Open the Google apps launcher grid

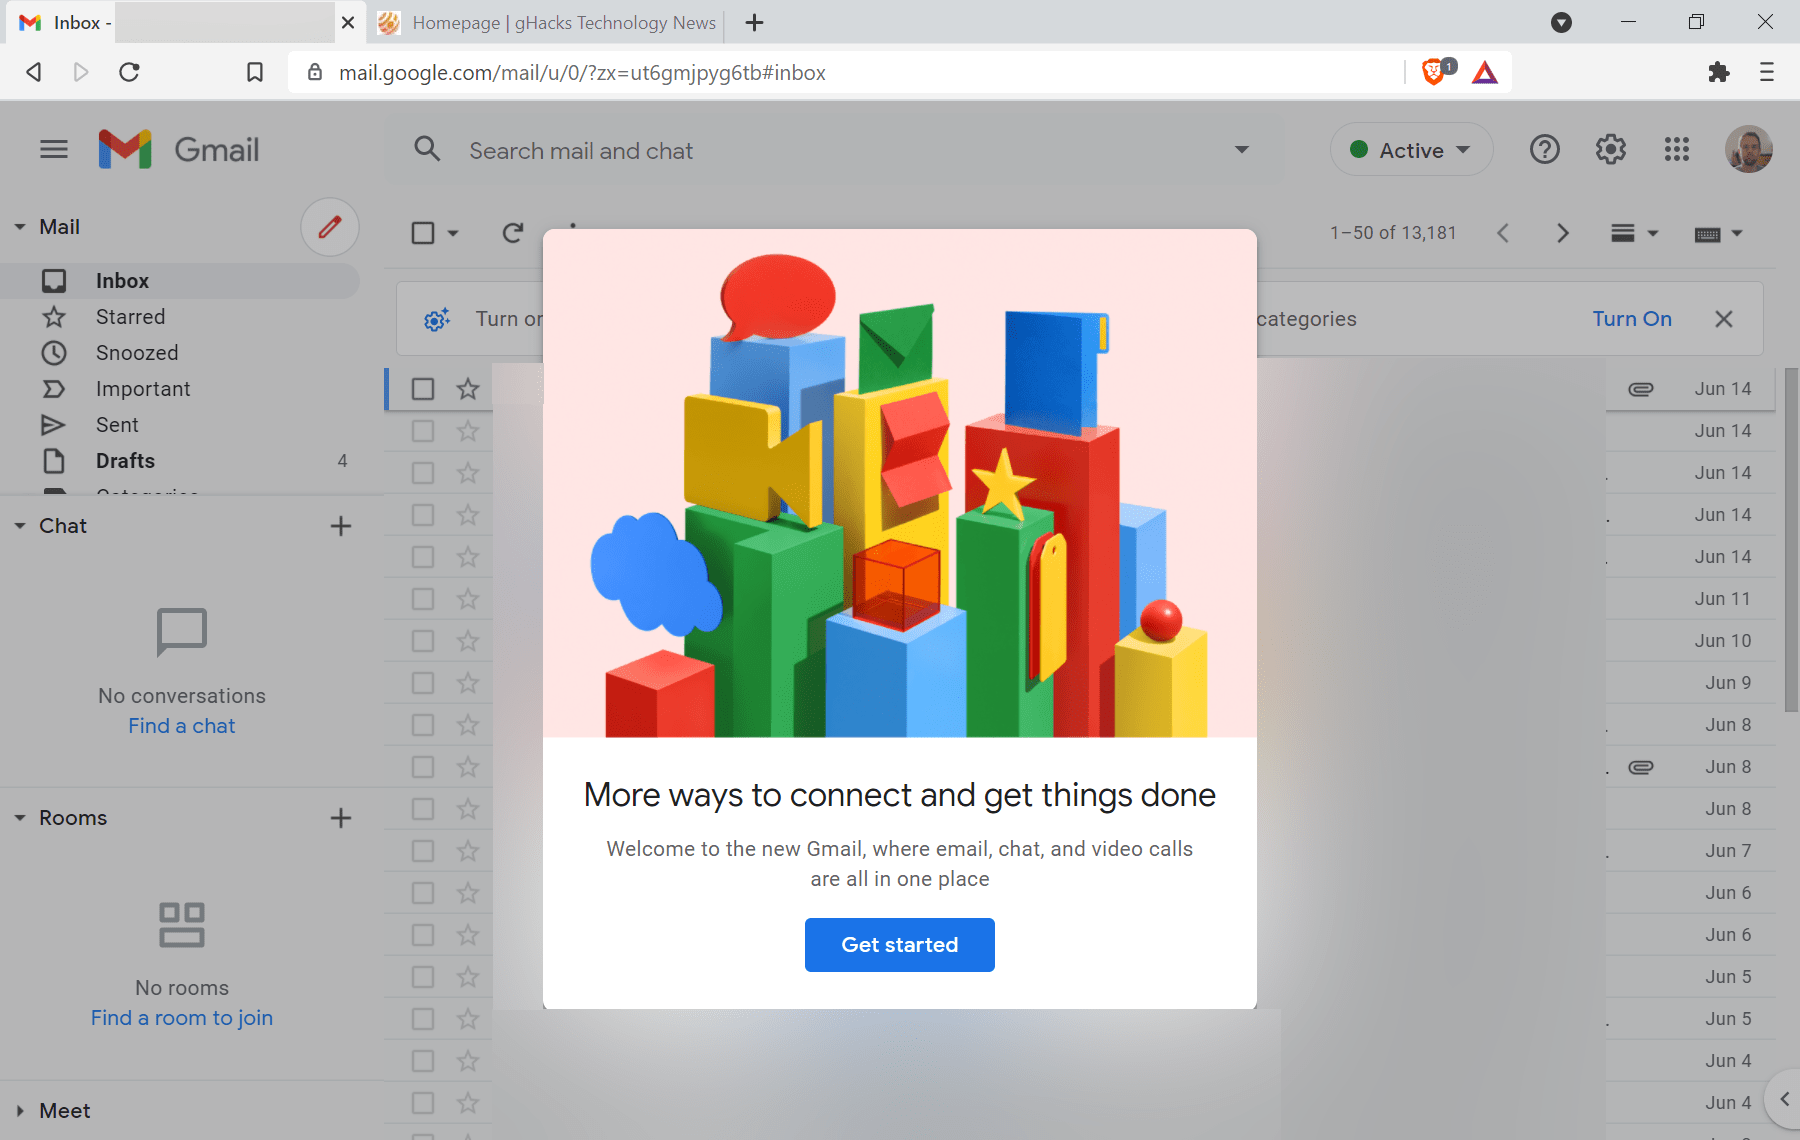pos(1677,149)
